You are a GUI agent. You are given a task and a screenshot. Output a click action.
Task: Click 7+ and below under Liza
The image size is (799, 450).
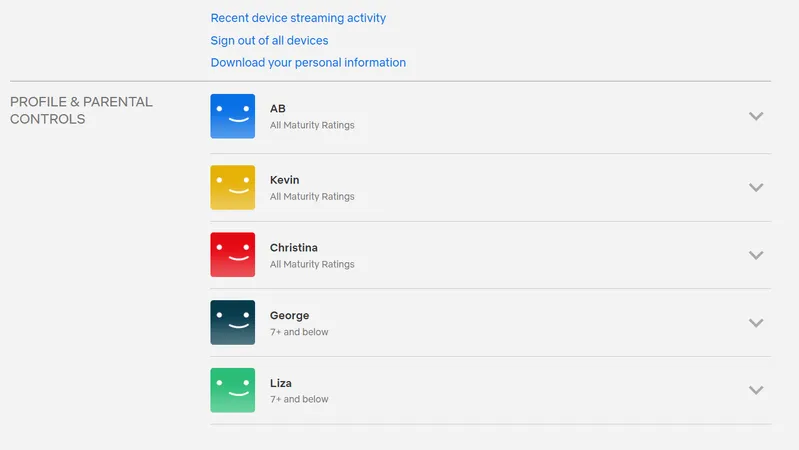pyautogui.click(x=299, y=399)
